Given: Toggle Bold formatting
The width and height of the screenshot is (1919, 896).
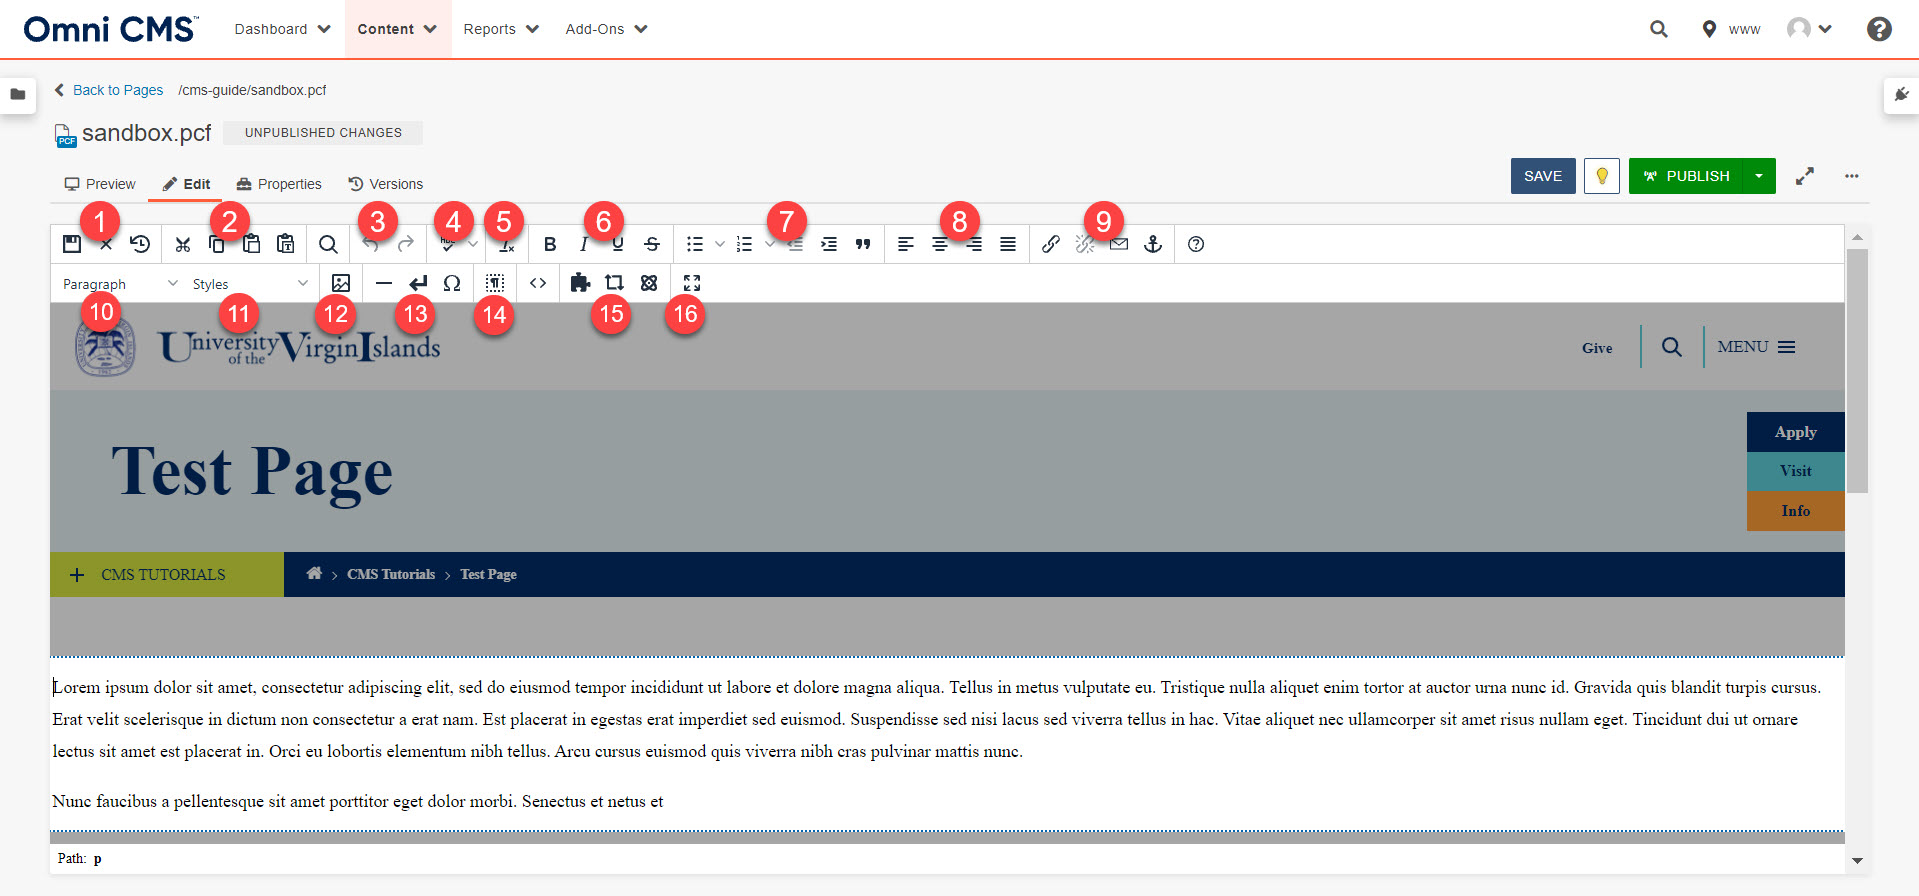Looking at the screenshot, I should (550, 244).
